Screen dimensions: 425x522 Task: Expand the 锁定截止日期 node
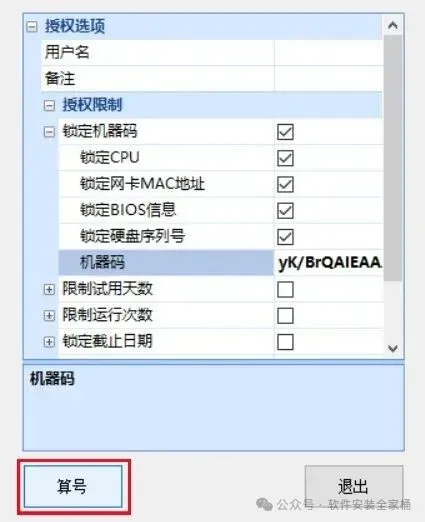click(49, 342)
